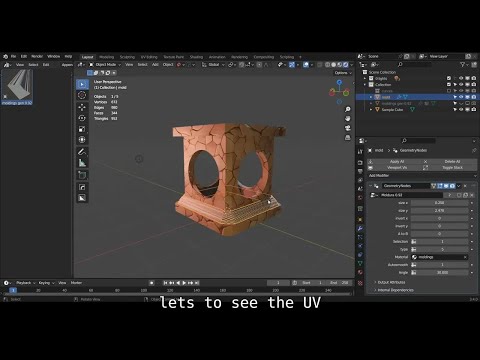
Task: Select the Select Box tool in toolbar
Action: pos(82,84)
